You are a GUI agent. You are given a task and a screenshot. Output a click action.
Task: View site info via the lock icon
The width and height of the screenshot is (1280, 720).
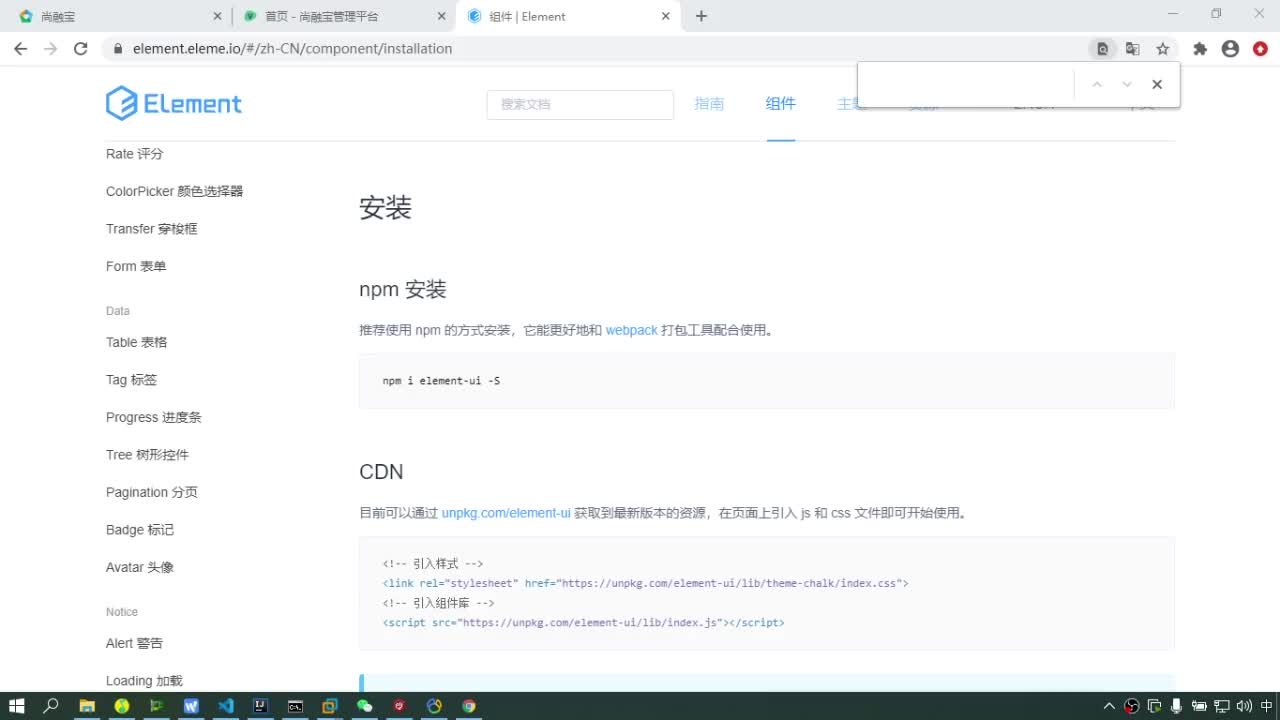118,48
